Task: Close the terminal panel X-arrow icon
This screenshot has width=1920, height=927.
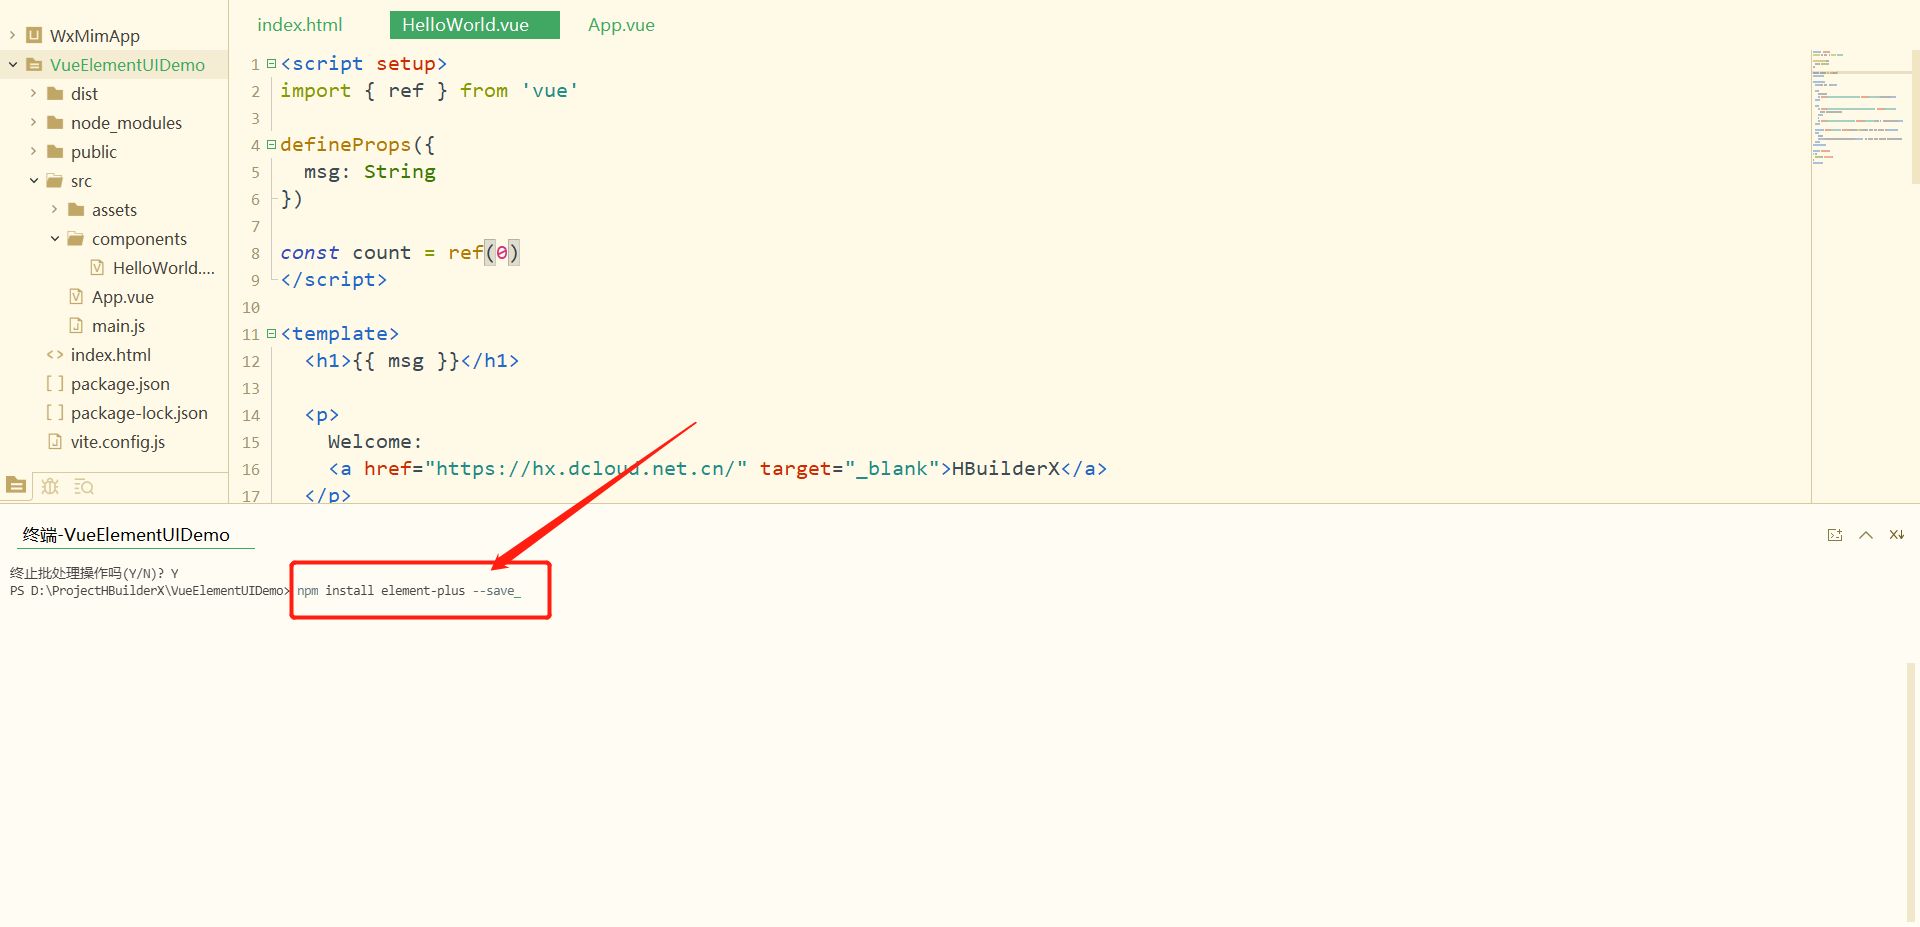Action: 1896,535
